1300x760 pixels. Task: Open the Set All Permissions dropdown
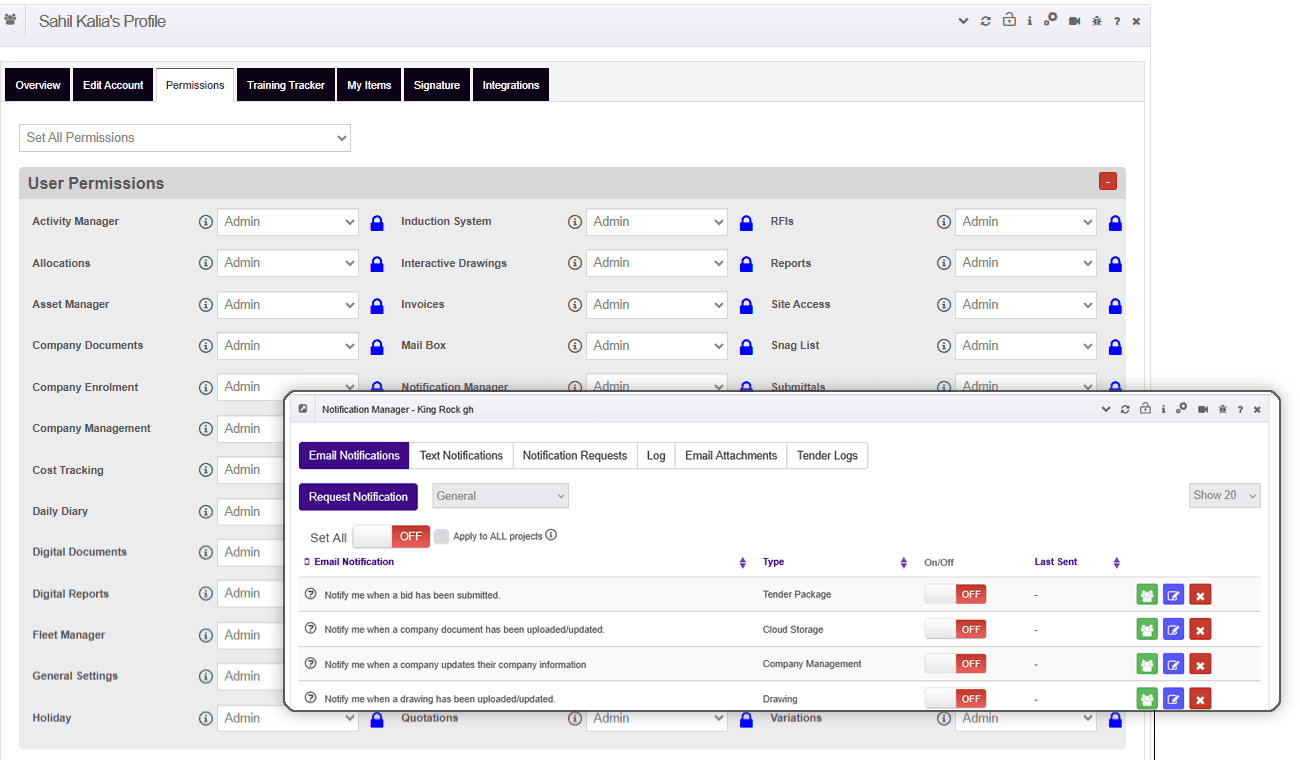(185, 138)
